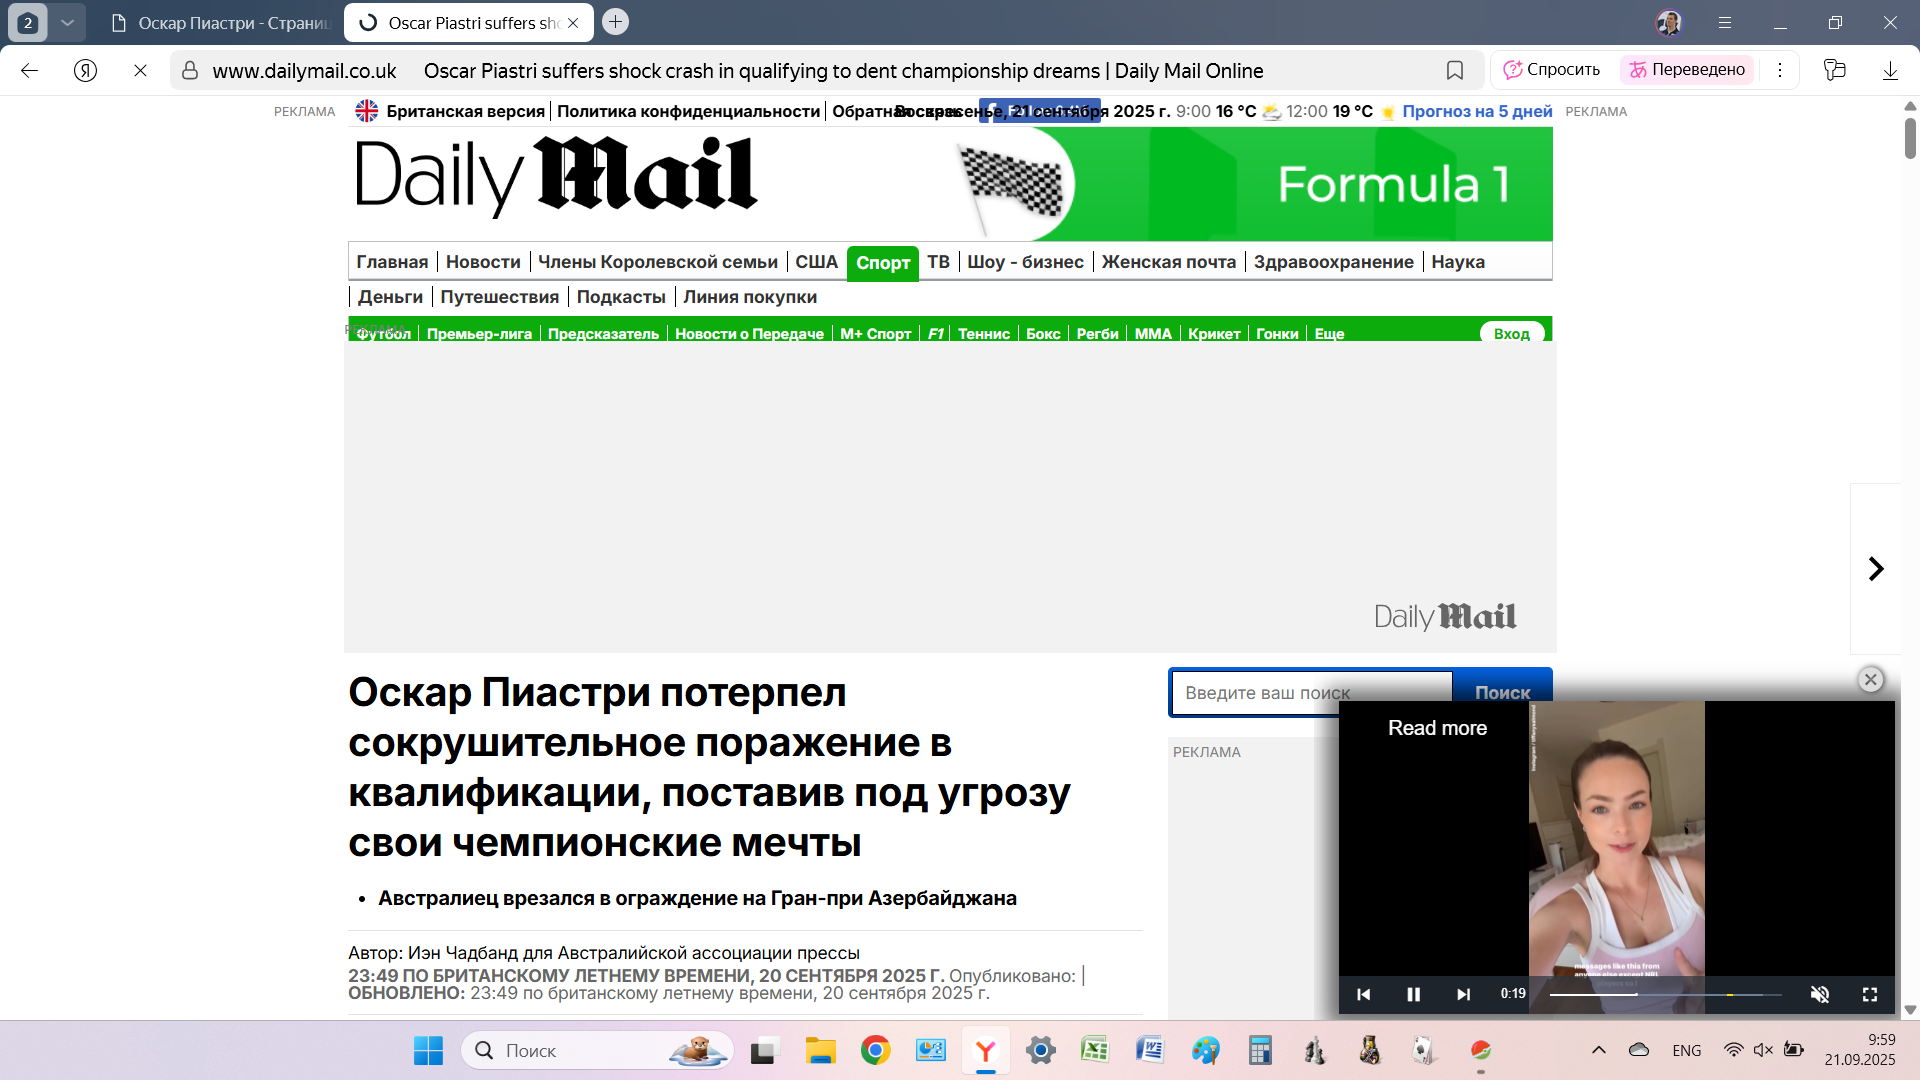Stop page loading with the X icon
The width and height of the screenshot is (1920, 1080).
[x=140, y=70]
